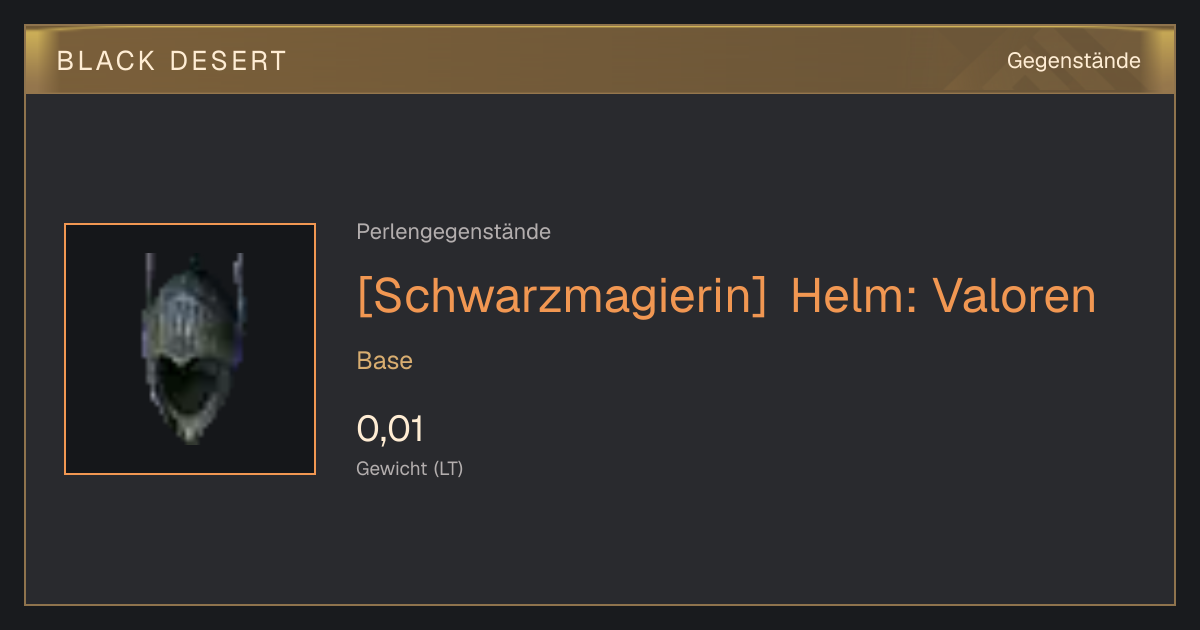Open the BLACK DESERT logo link
1200x630 pixels.
pyautogui.click(x=172, y=61)
